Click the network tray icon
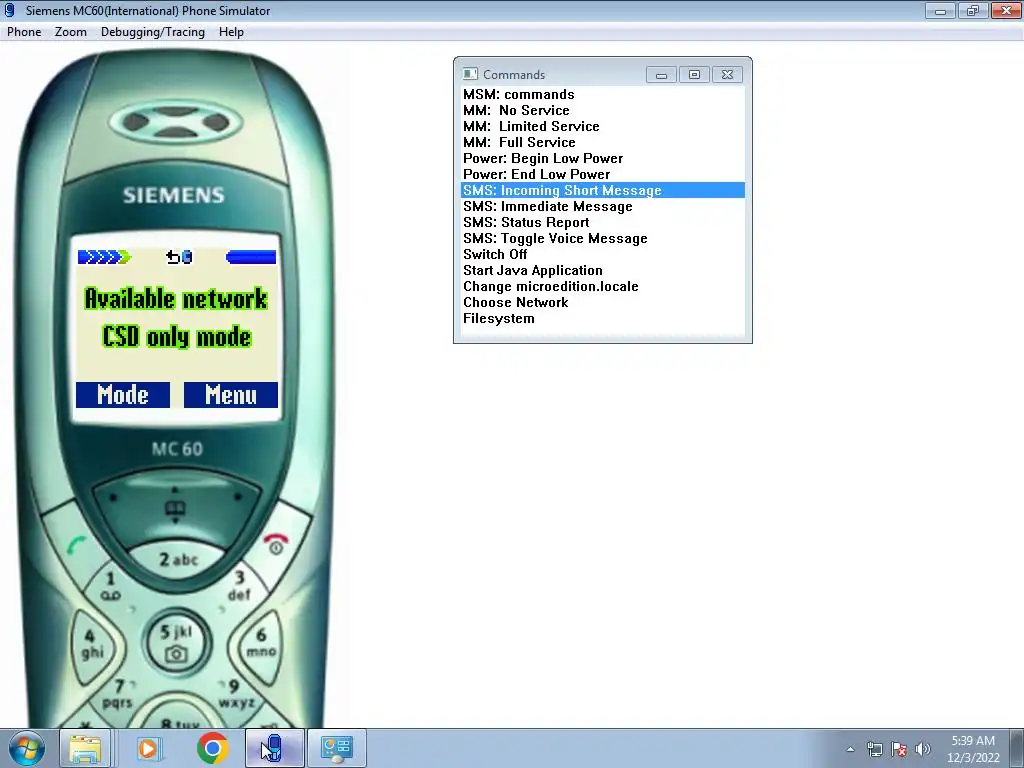 click(x=874, y=749)
